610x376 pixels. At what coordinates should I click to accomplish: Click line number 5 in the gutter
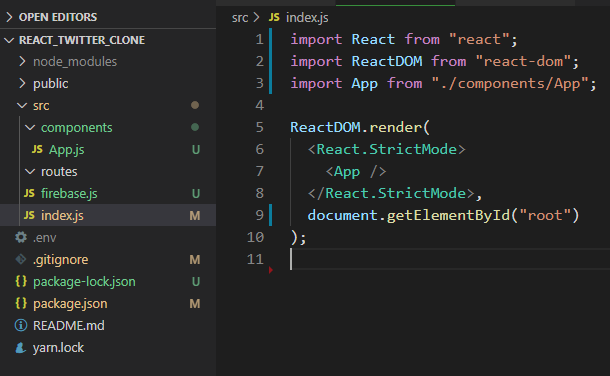pyautogui.click(x=259, y=127)
